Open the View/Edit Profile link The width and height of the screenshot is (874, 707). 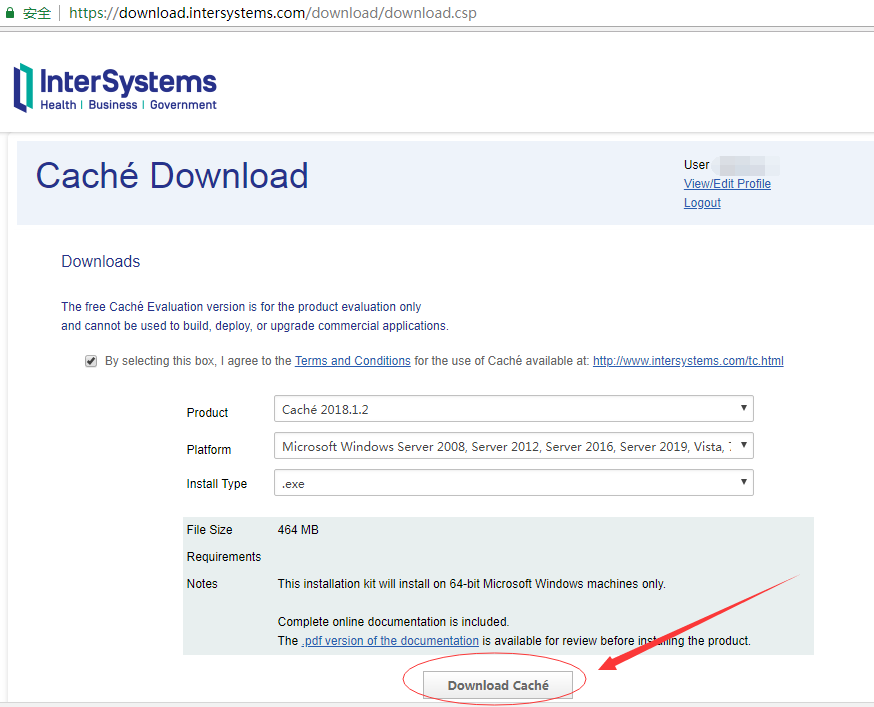(x=727, y=184)
